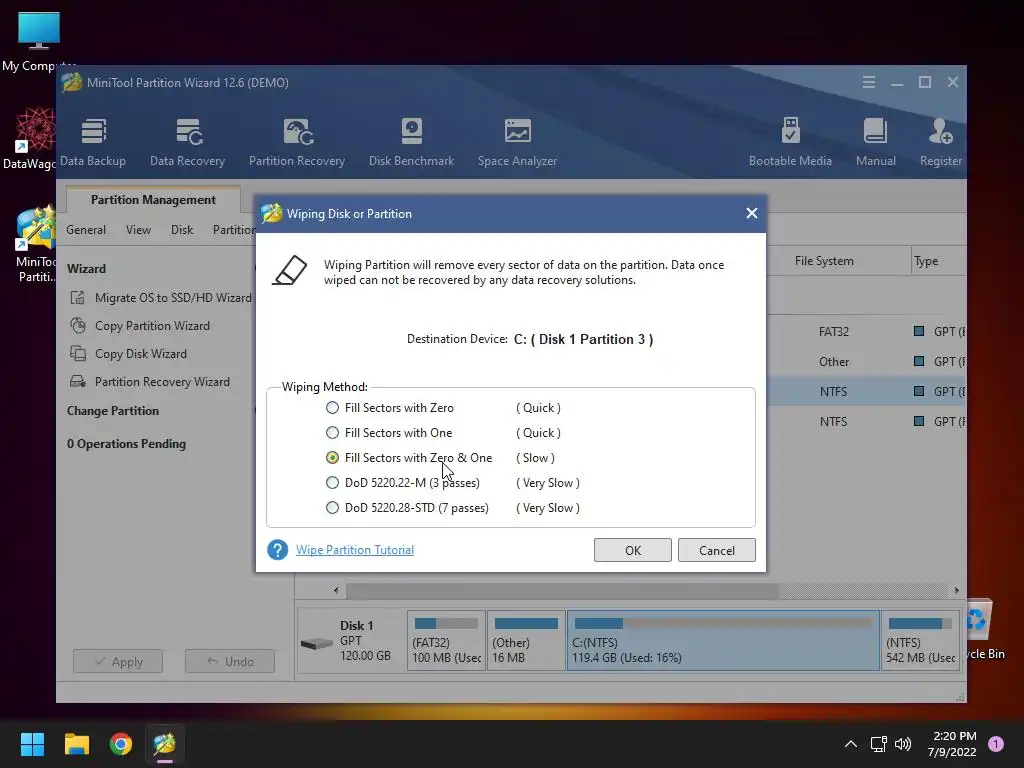Confirm wipe with the OK button
Screen dimensions: 1024x768
coord(632,550)
